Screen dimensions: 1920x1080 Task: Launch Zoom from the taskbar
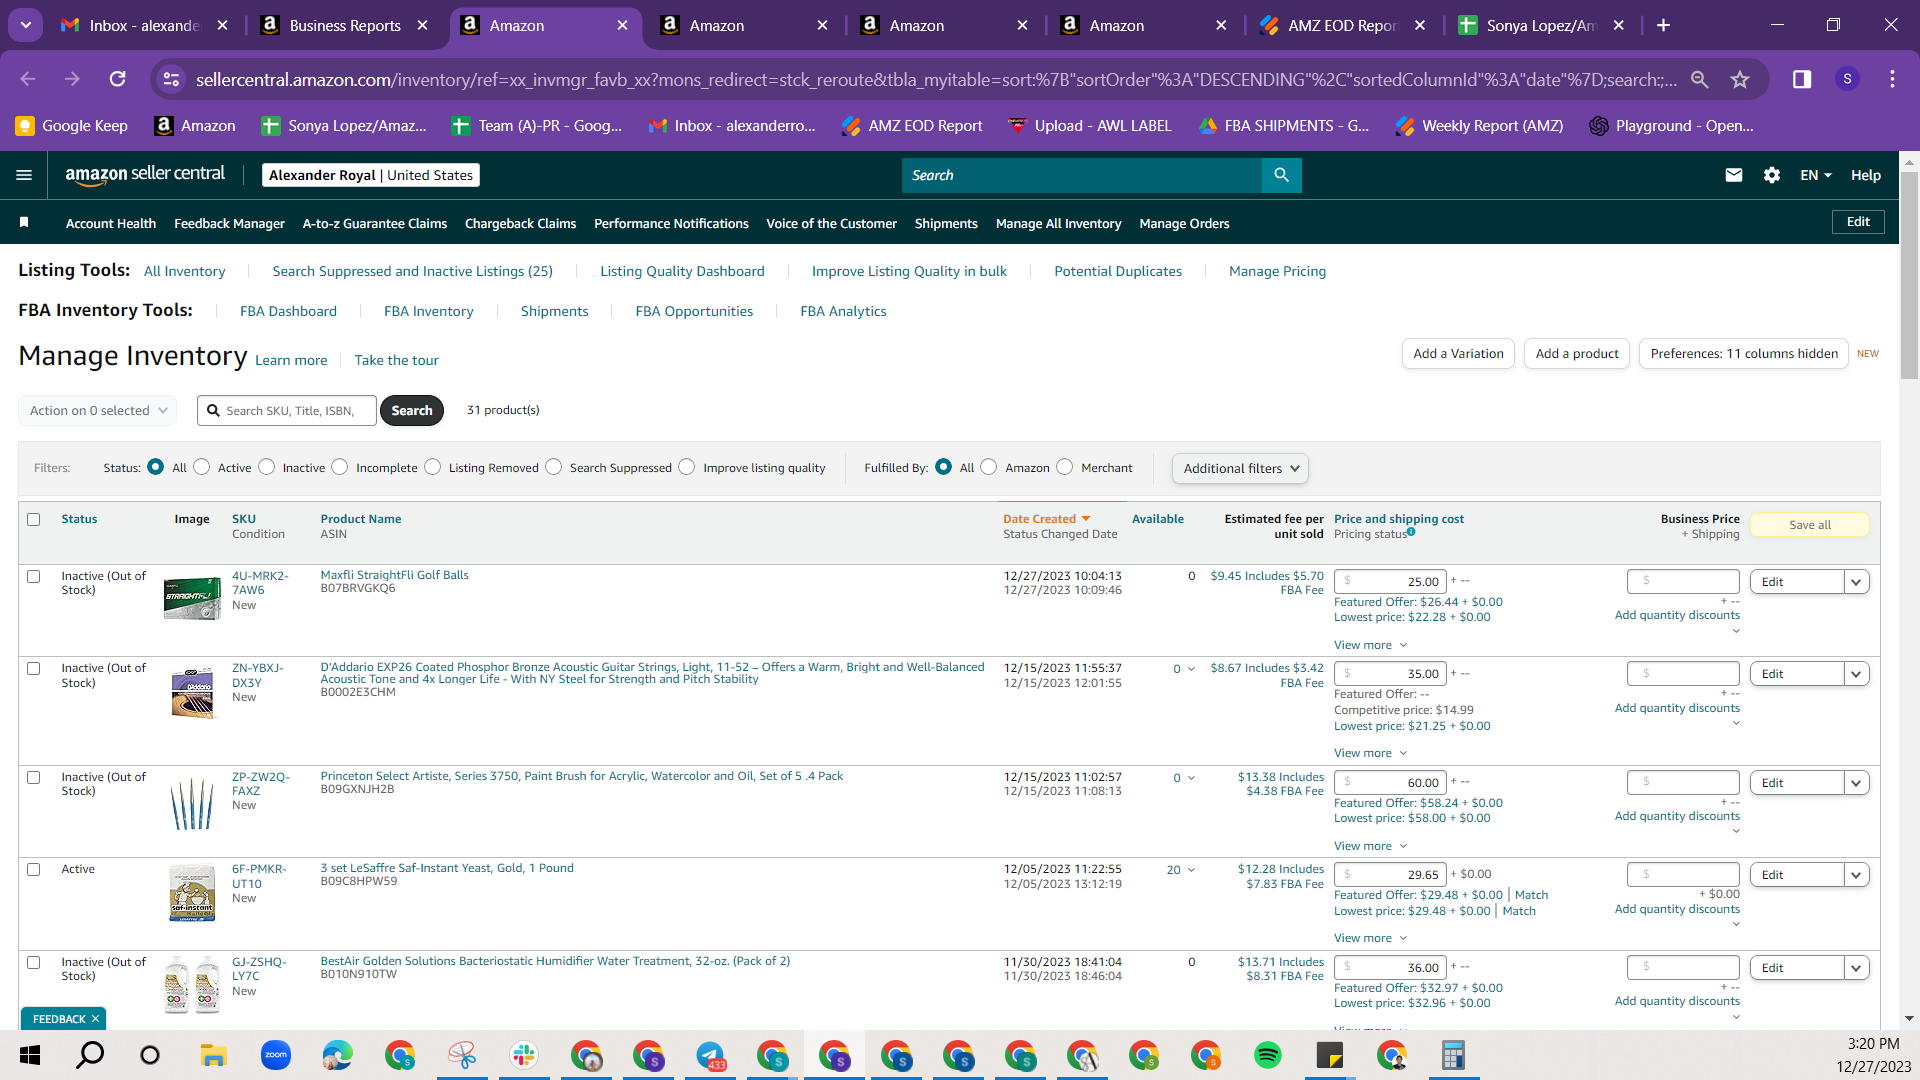point(275,1055)
